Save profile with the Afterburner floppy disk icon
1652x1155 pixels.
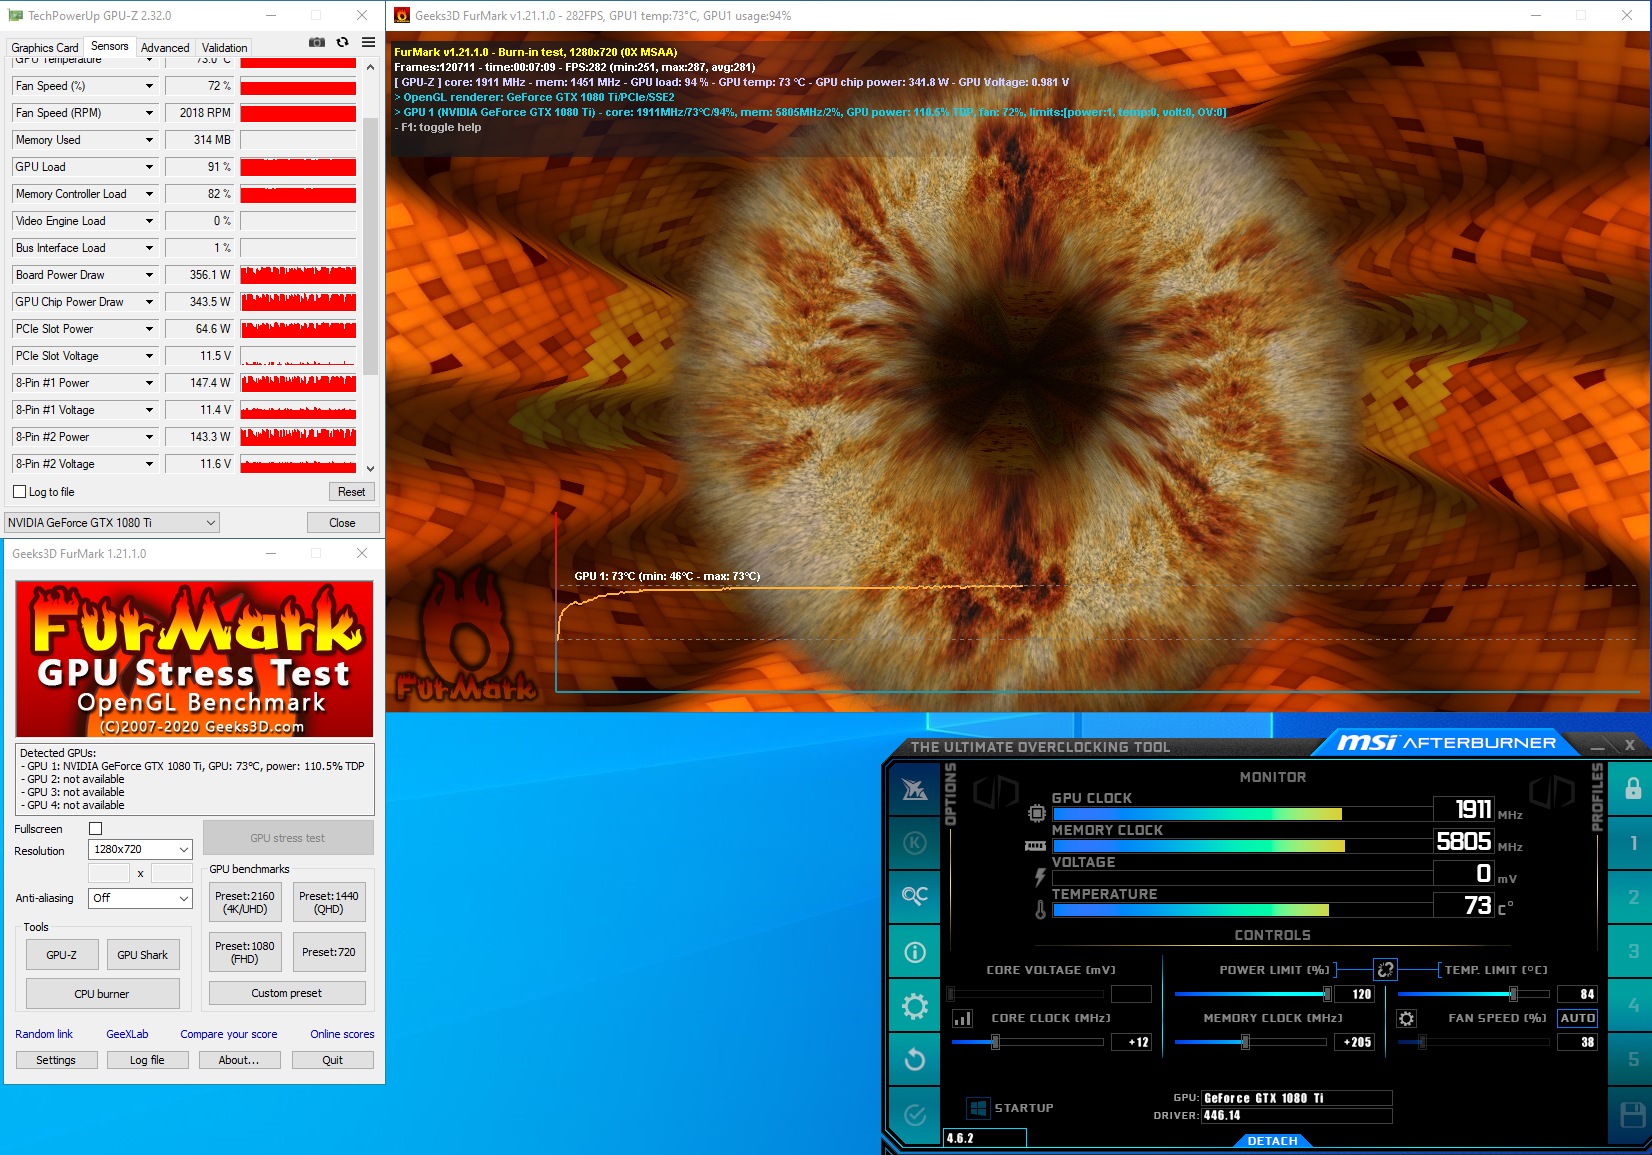pyautogui.click(x=1633, y=1114)
